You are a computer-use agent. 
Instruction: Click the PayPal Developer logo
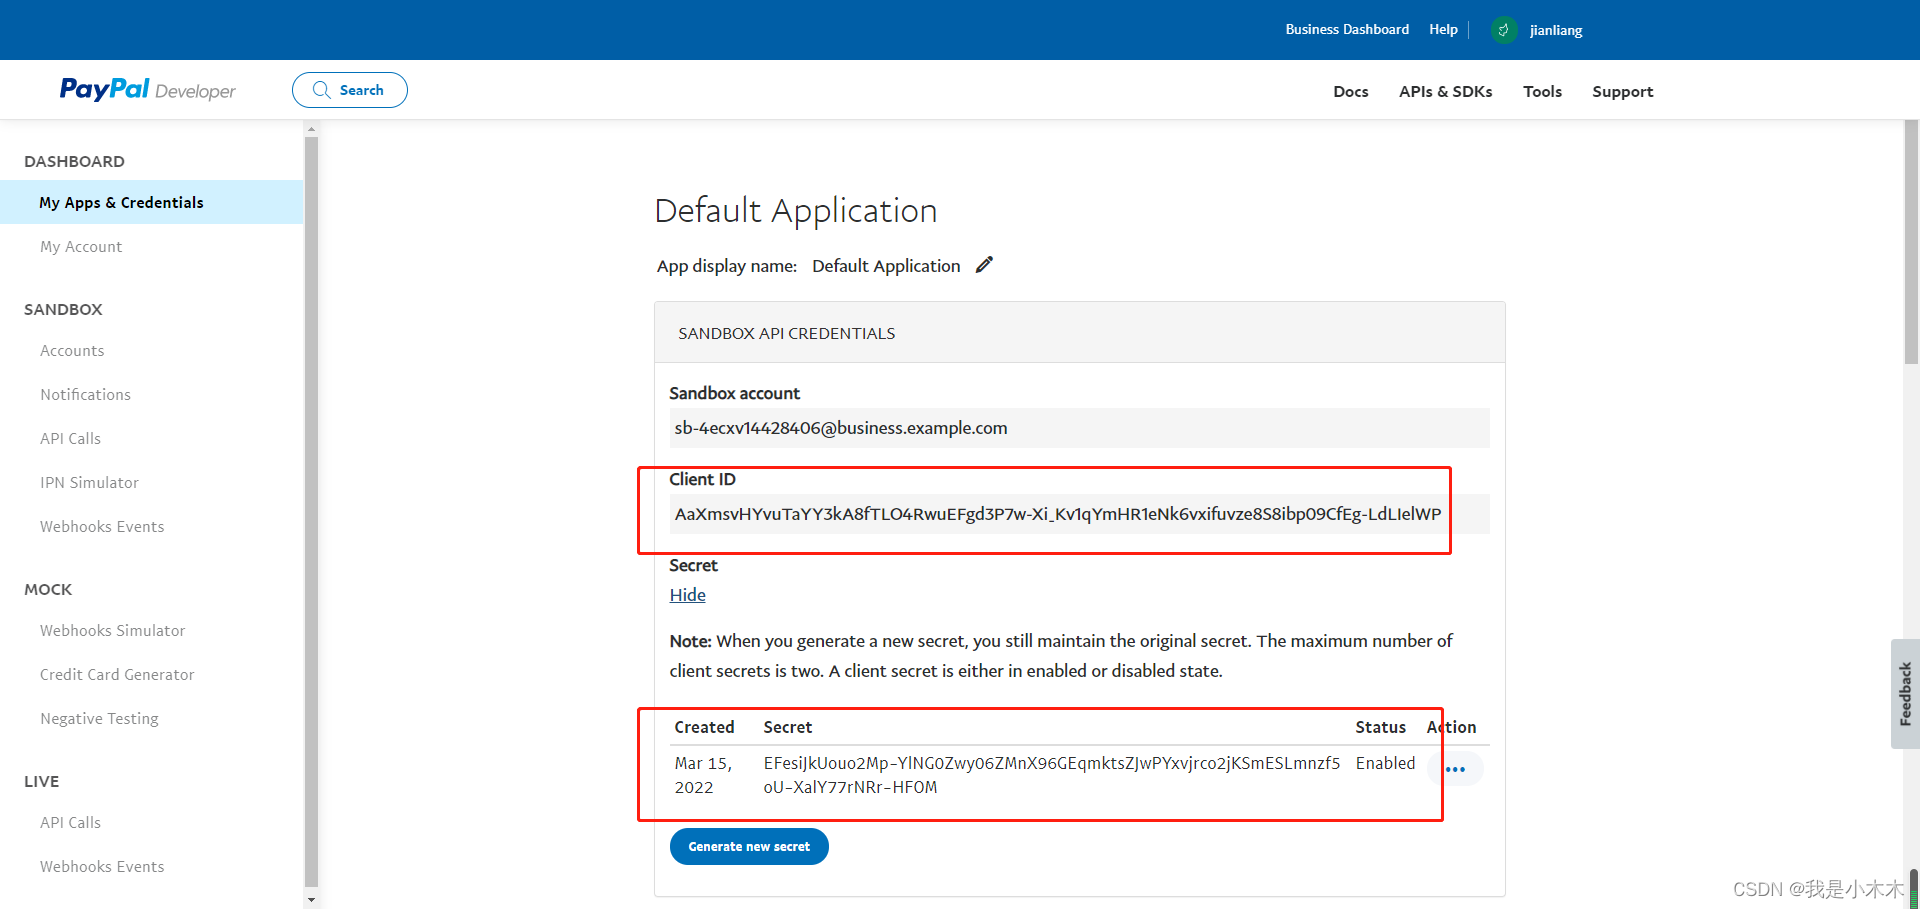coord(147,90)
